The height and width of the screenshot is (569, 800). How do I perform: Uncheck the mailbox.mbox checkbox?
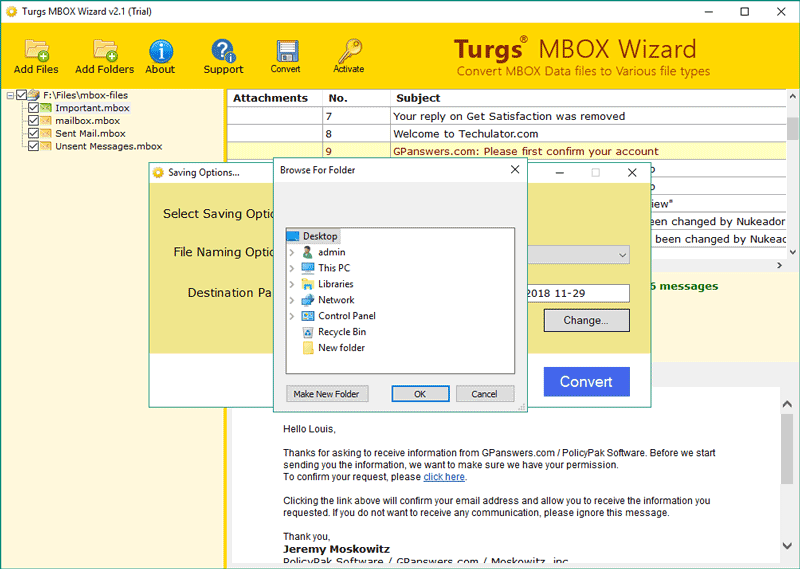[x=33, y=120]
